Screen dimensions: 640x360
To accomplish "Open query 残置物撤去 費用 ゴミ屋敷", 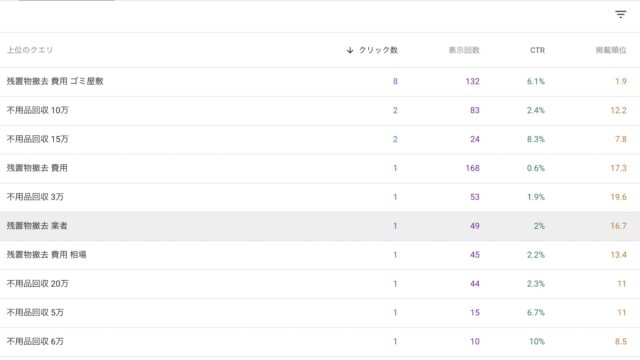I will click(55, 81).
